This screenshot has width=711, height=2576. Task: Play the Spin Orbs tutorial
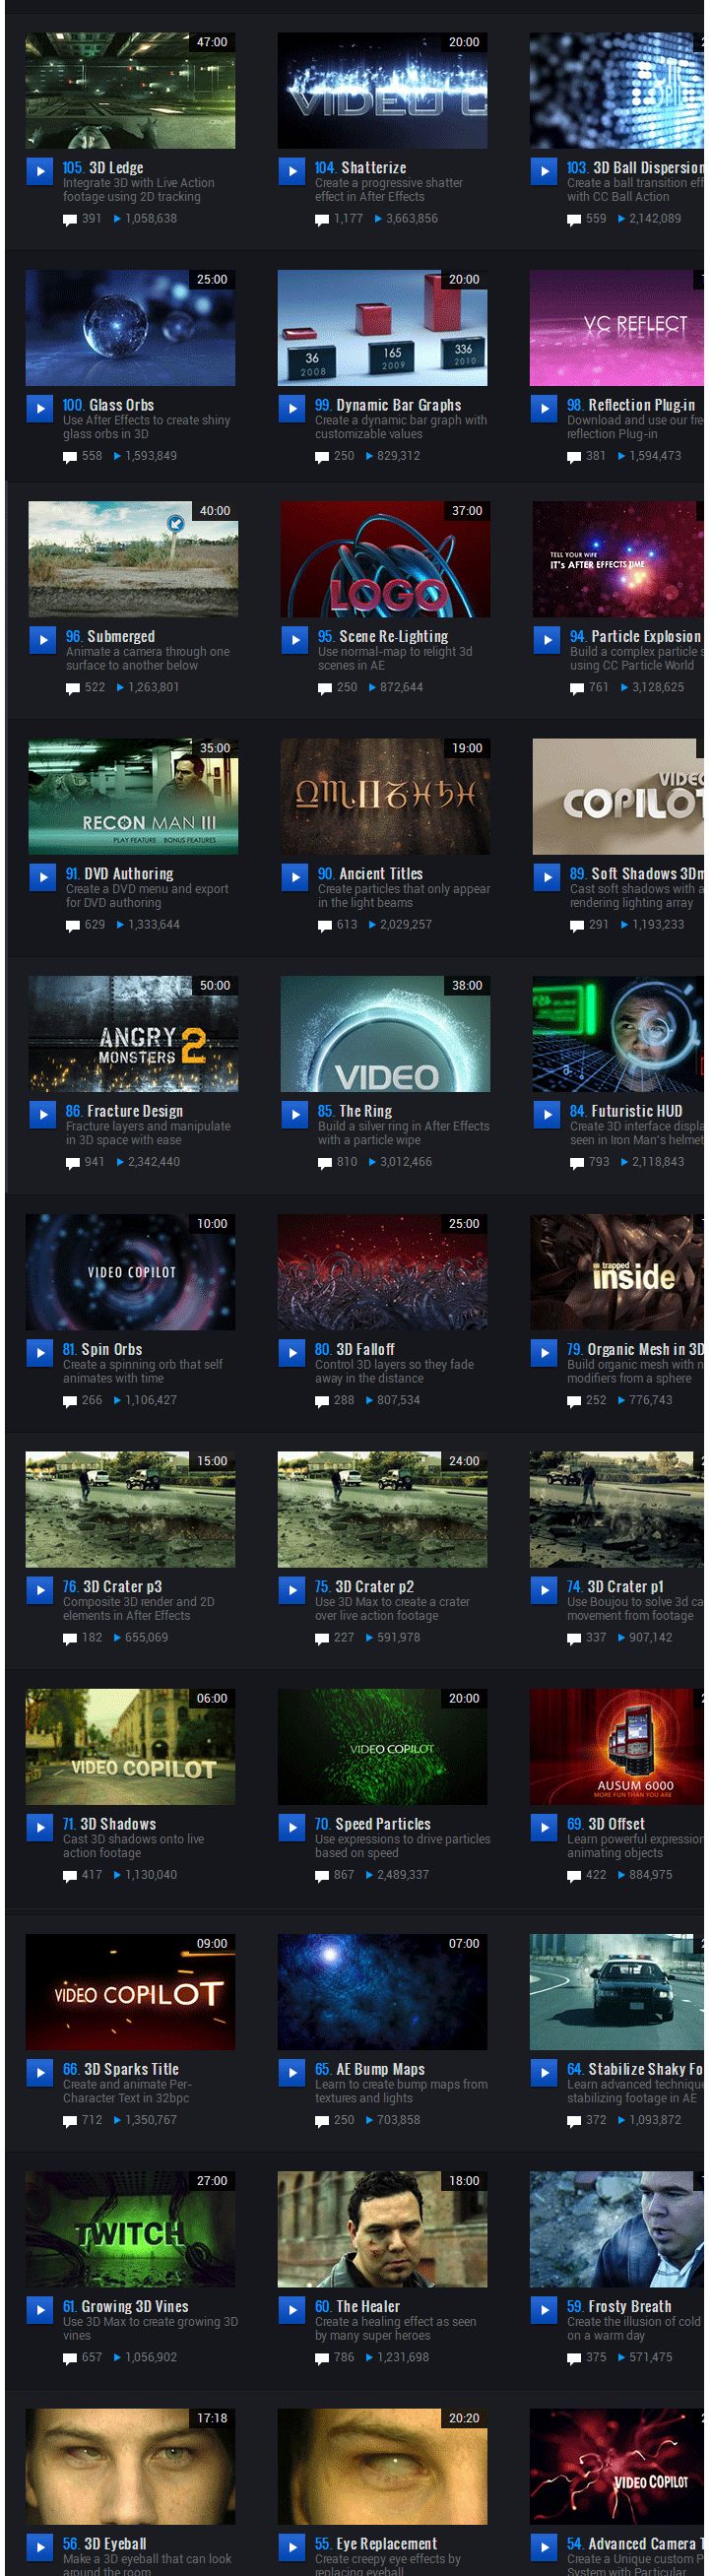39,1352
